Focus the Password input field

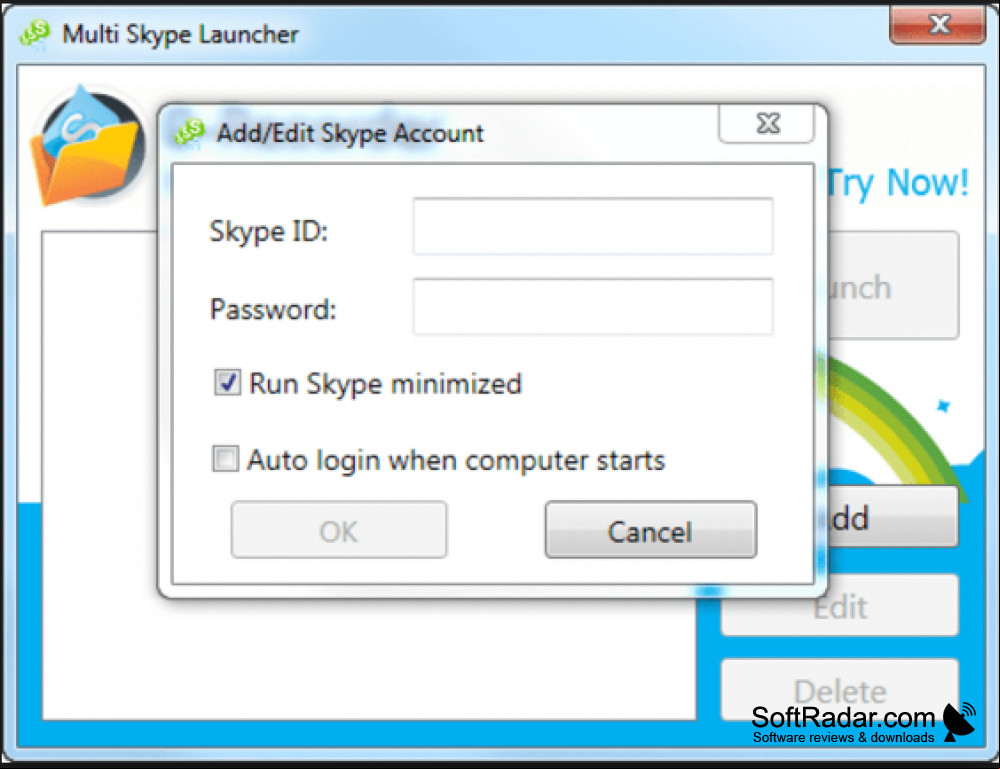[592, 307]
